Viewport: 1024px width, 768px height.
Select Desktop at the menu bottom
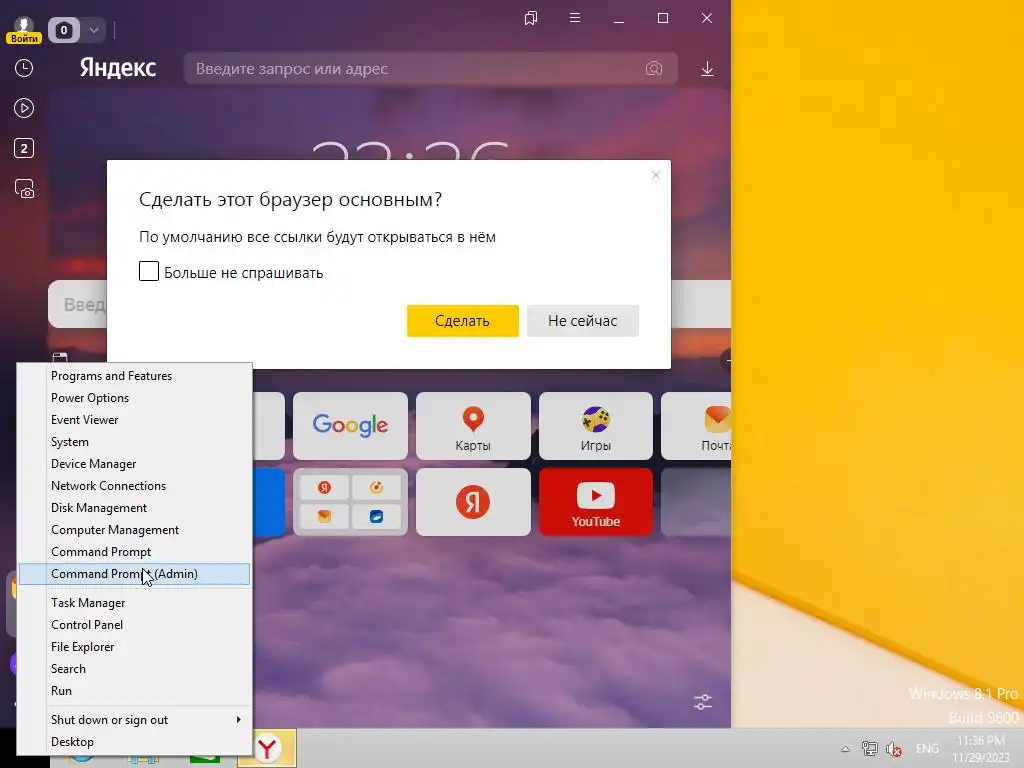135,742
